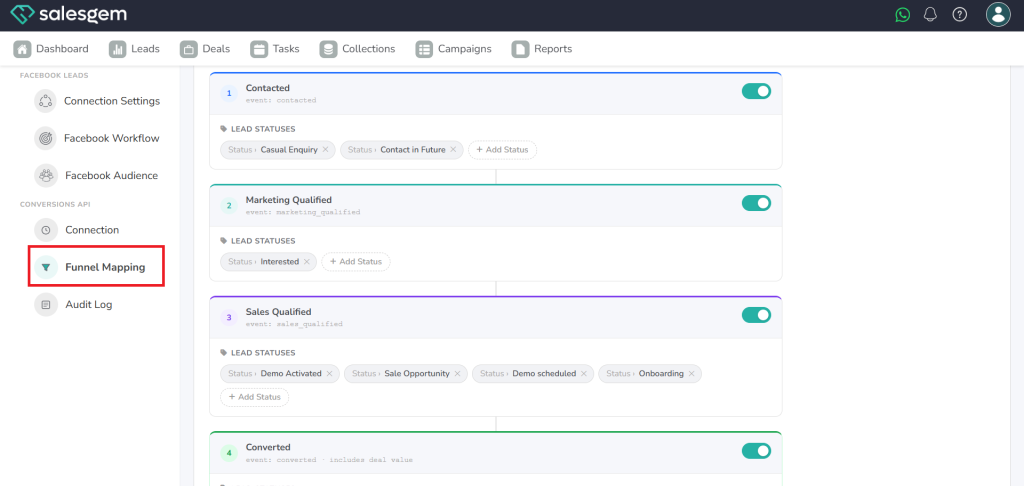Remove Casual Enquiry status
Image resolution: width=1024 pixels, height=486 pixels.
click(x=325, y=150)
